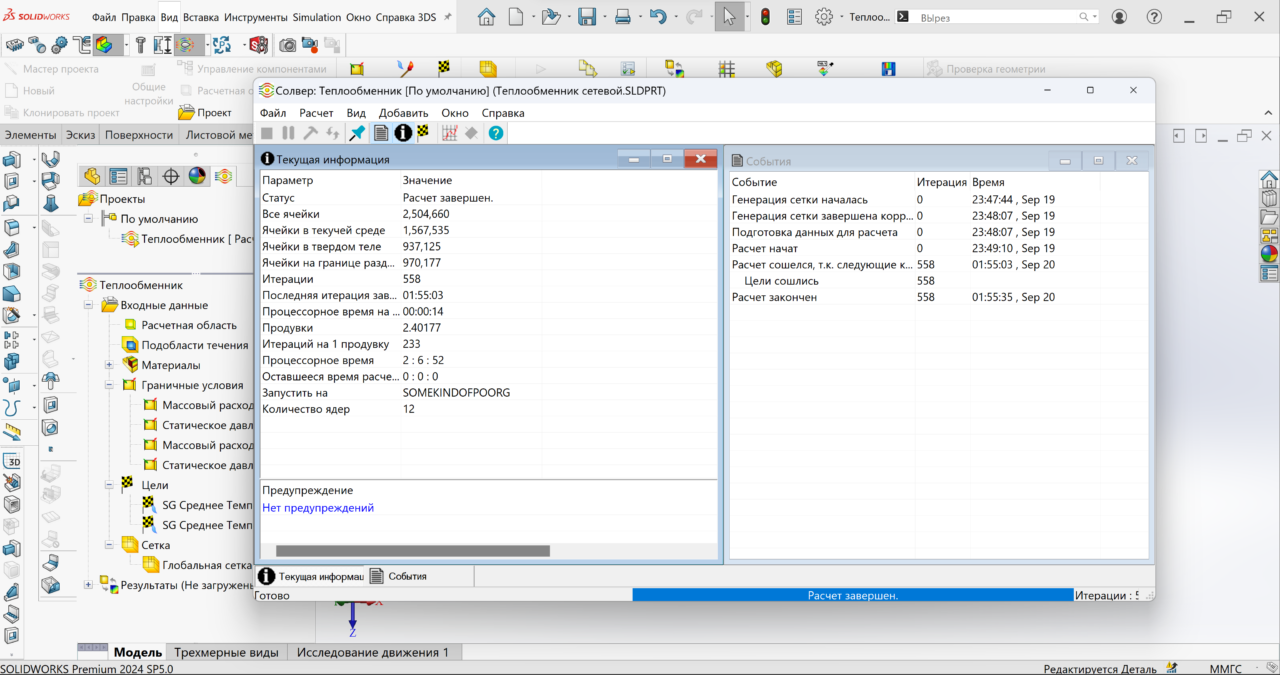This screenshot has height=675, width=1280.
Task: Open the Расчет menu in Solver window
Action: 316,113
